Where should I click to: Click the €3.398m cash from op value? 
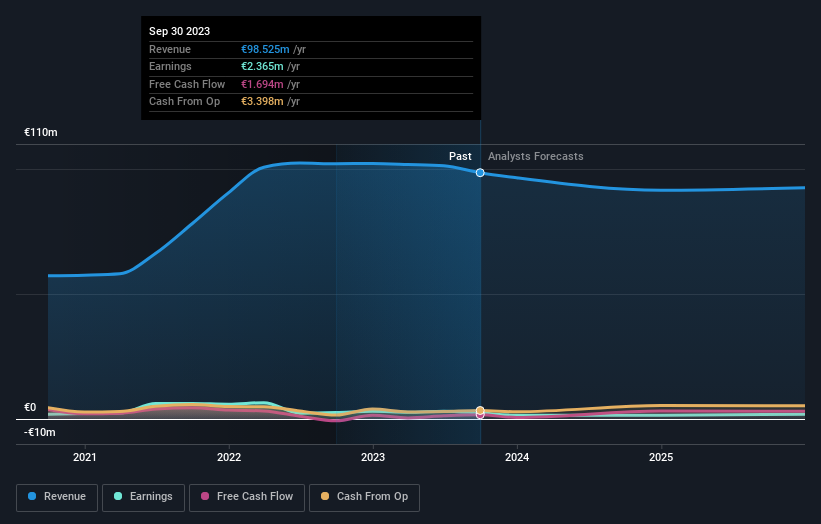click(x=262, y=102)
